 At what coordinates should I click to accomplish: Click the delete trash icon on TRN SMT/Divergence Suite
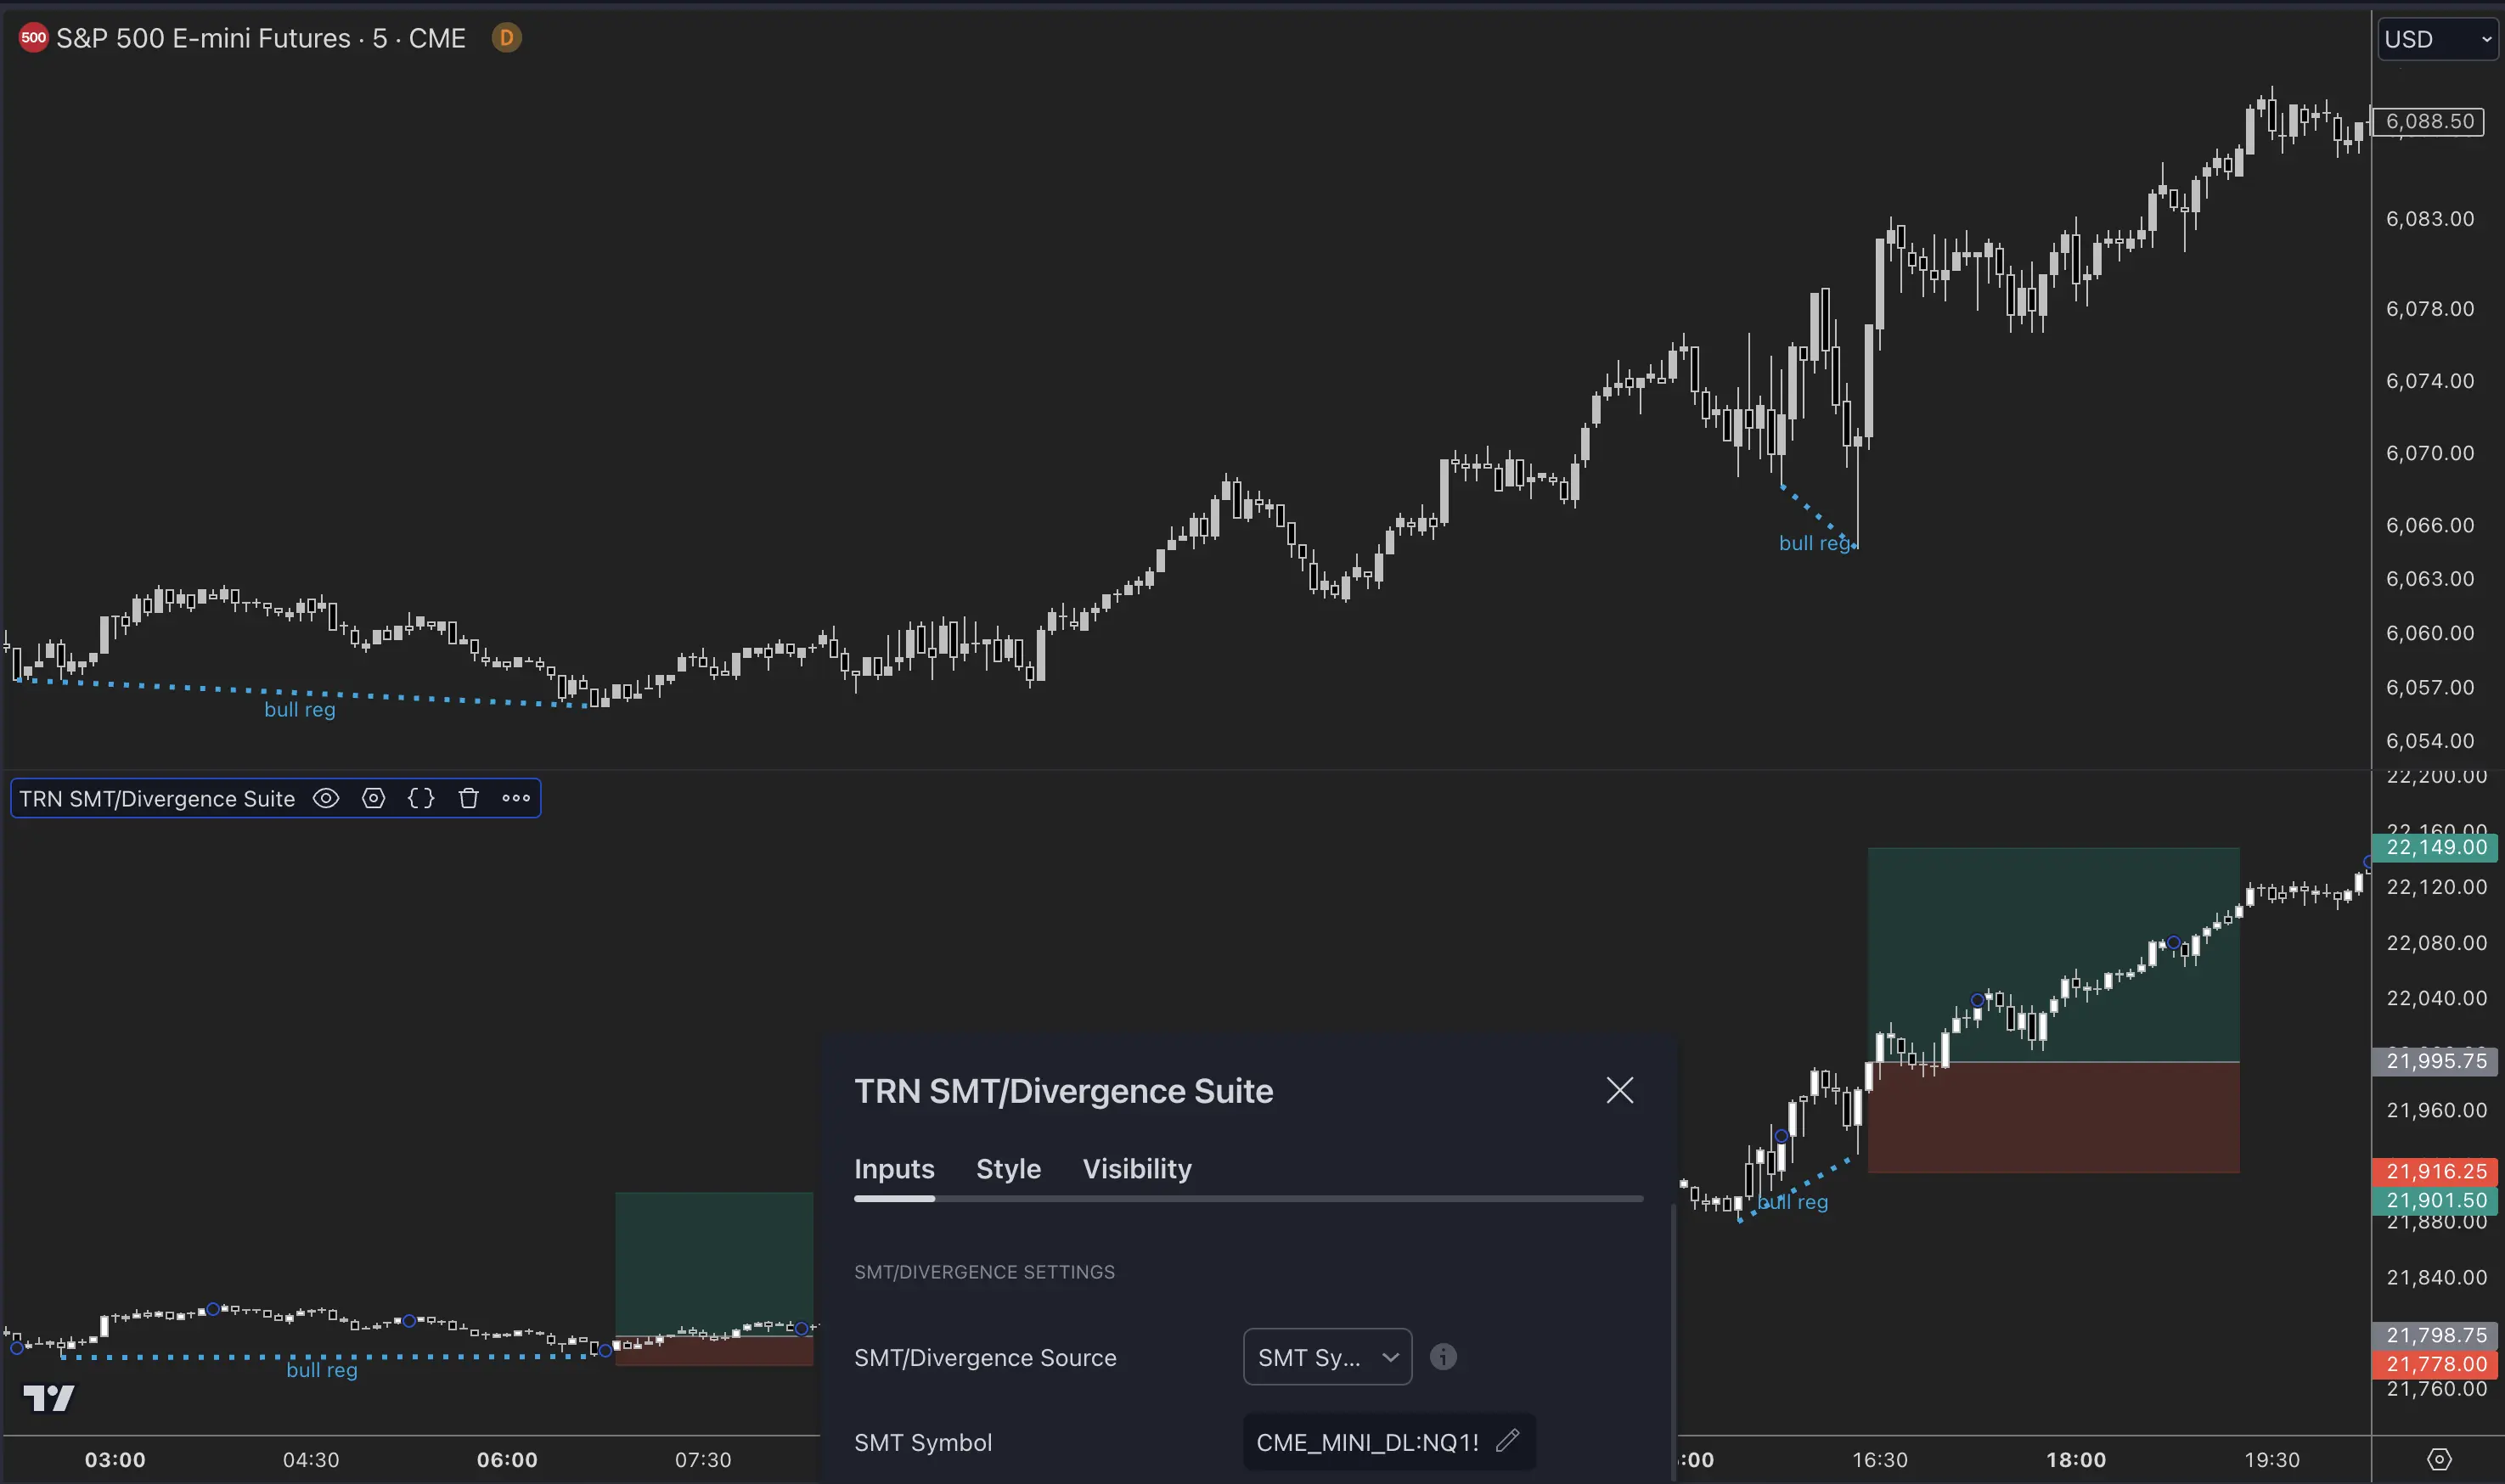coord(466,799)
